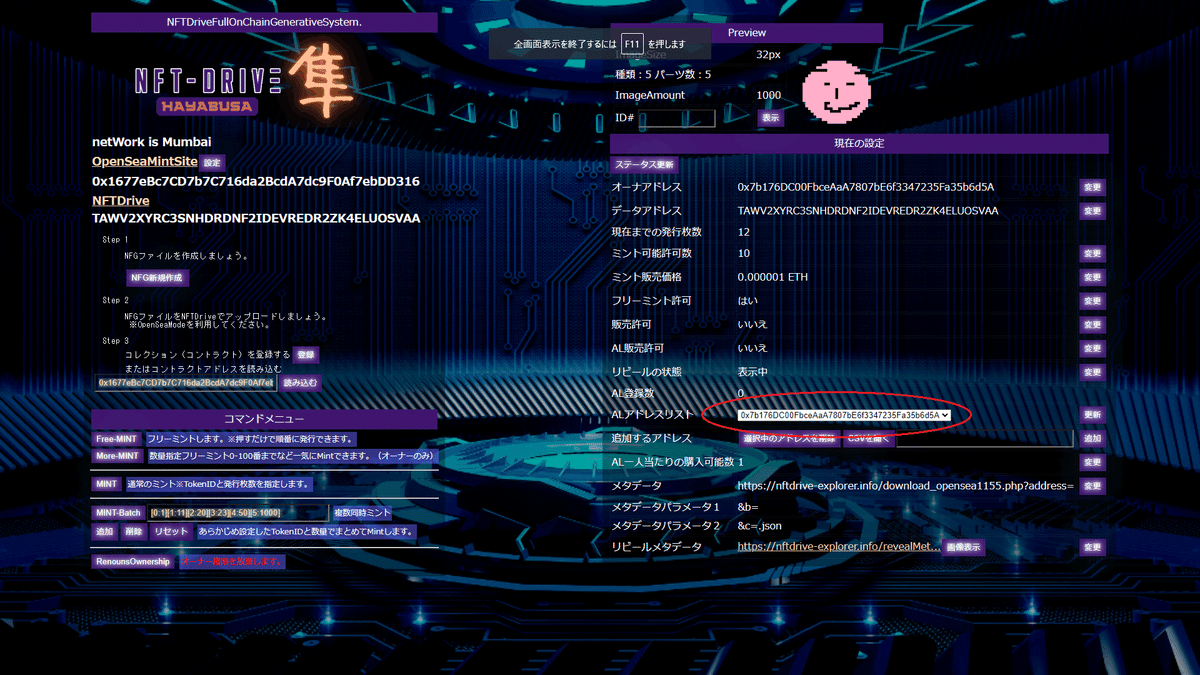Click the ステータス更新 button
This screenshot has width=1200, height=675.
644,164
